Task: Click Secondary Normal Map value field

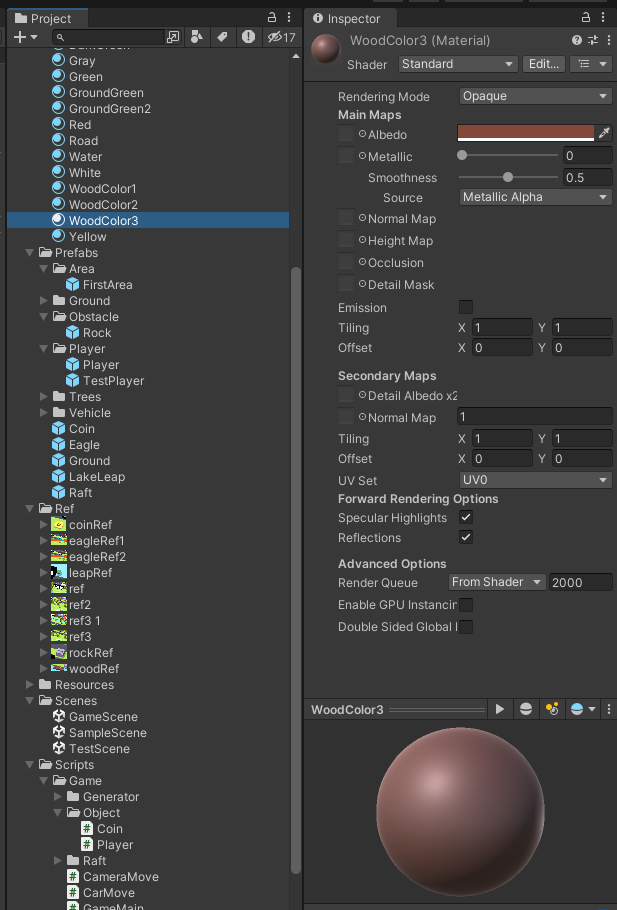Action: (535, 417)
